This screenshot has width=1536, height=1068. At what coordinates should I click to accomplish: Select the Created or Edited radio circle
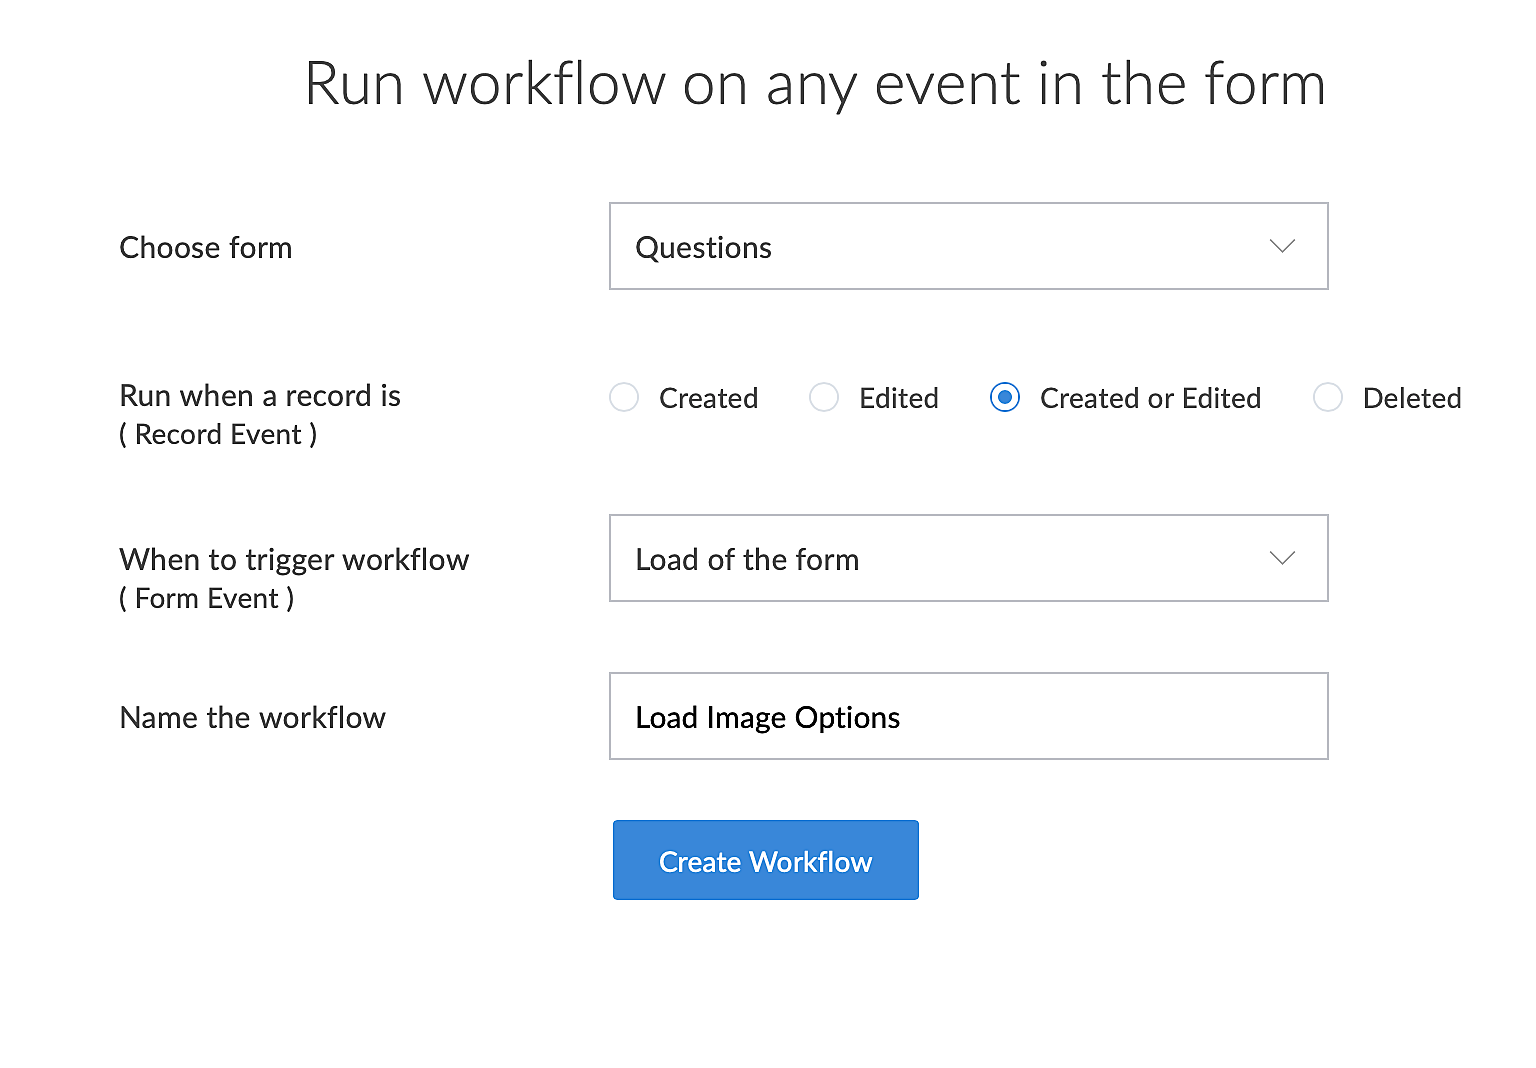[1005, 398]
